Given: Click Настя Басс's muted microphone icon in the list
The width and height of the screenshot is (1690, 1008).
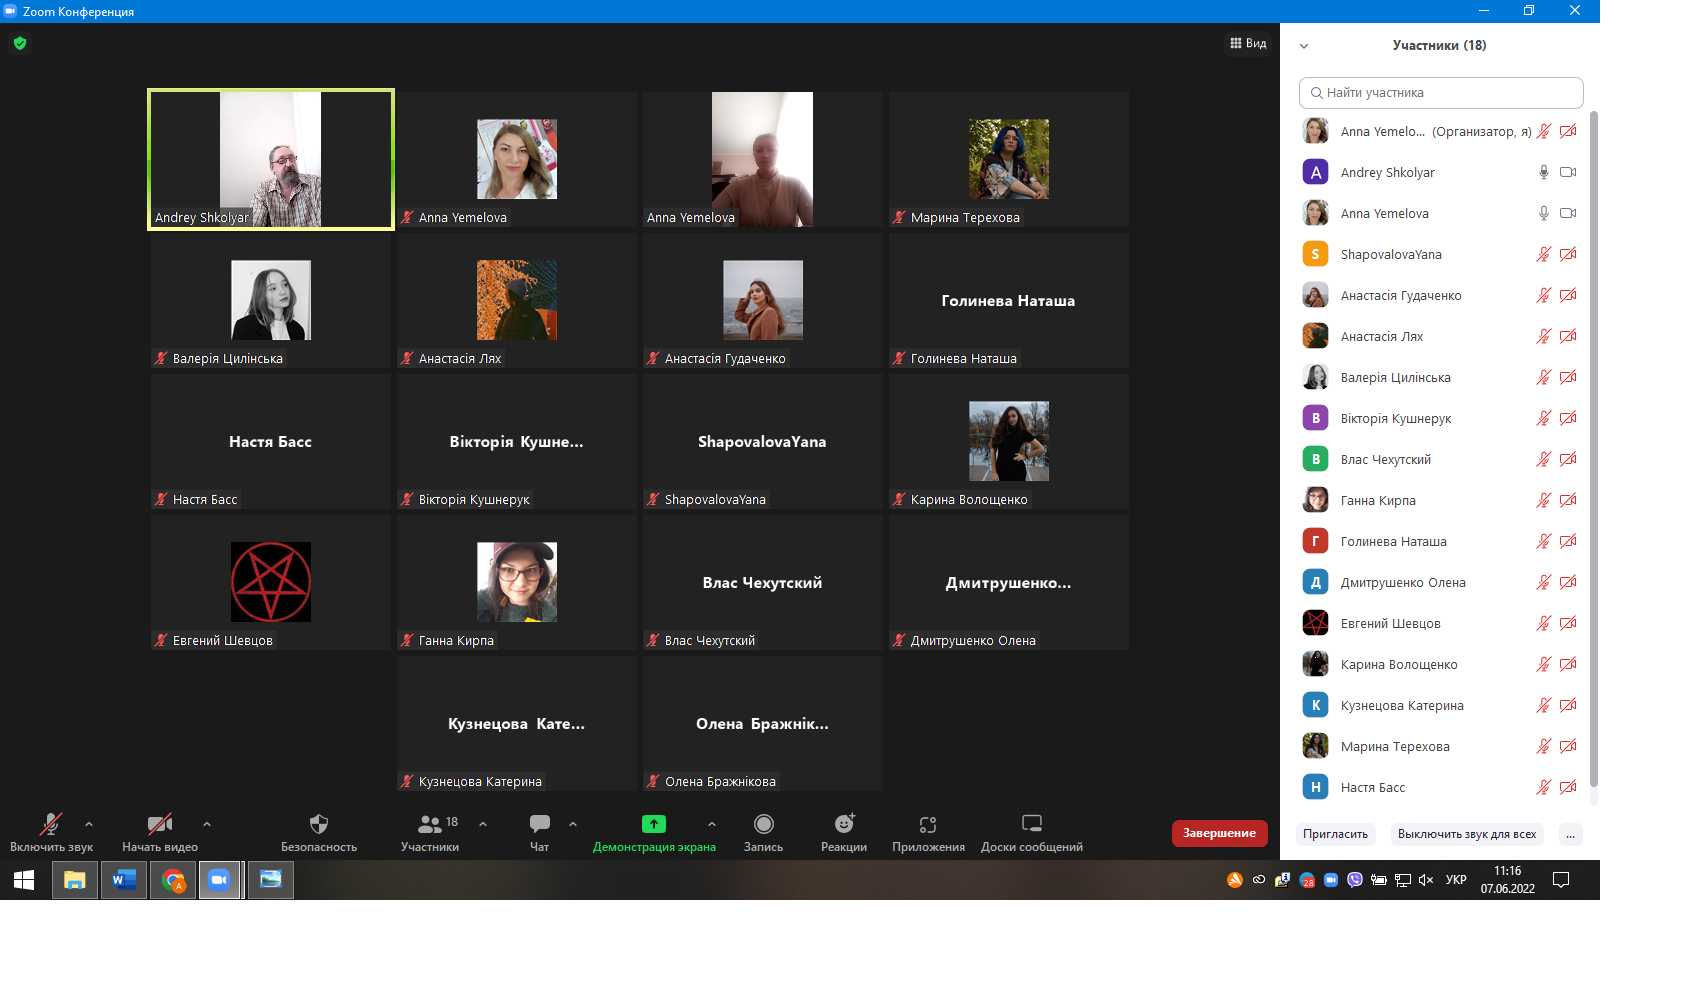Looking at the screenshot, I should point(1544,787).
